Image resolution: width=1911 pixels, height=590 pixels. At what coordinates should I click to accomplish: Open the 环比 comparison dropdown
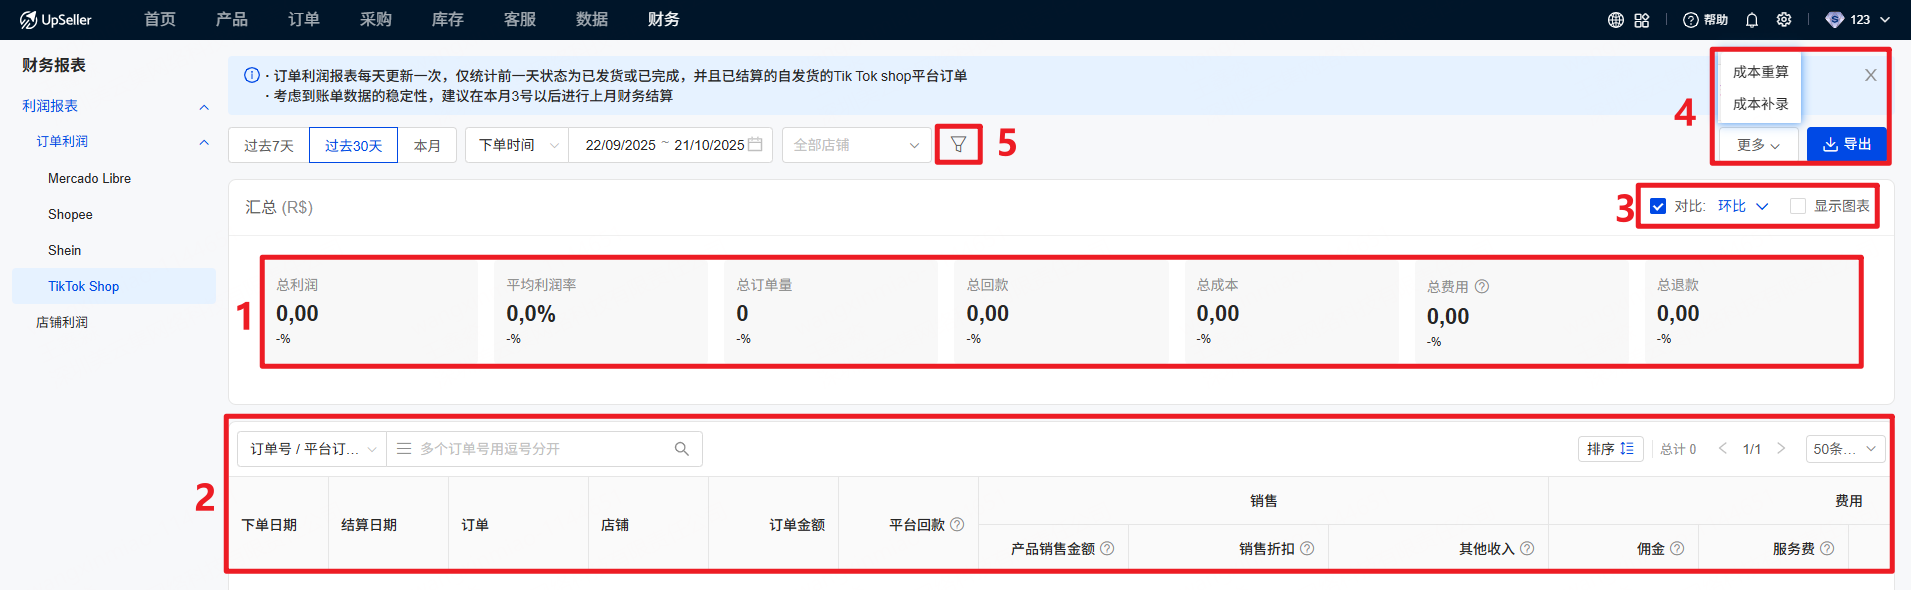click(1743, 206)
